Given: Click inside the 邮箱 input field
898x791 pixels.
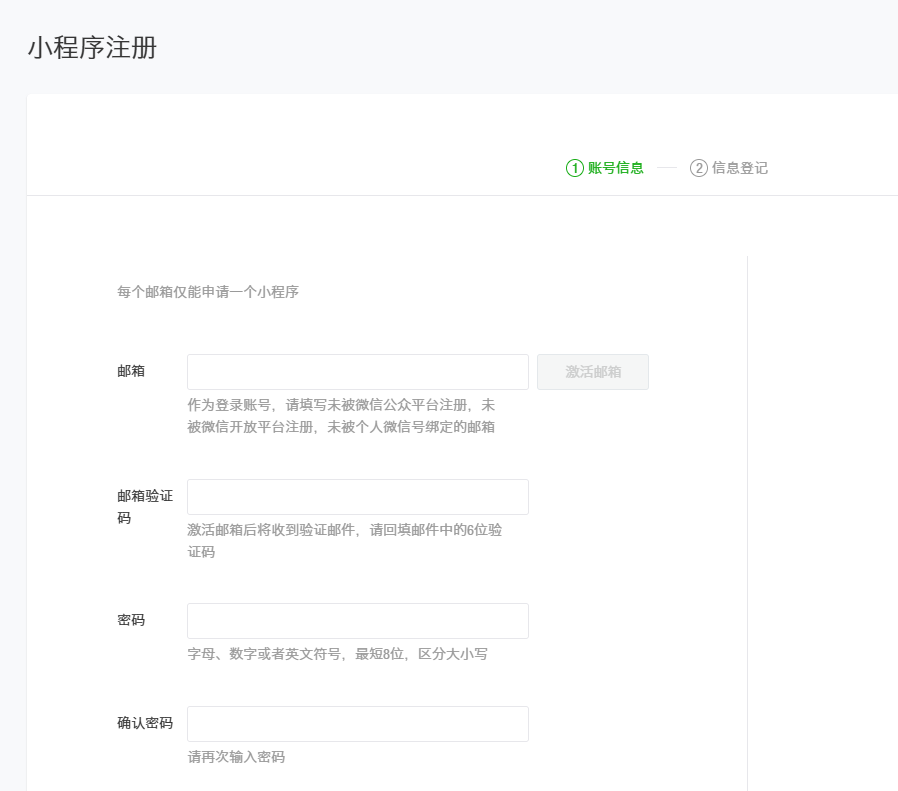Looking at the screenshot, I should tap(357, 371).
